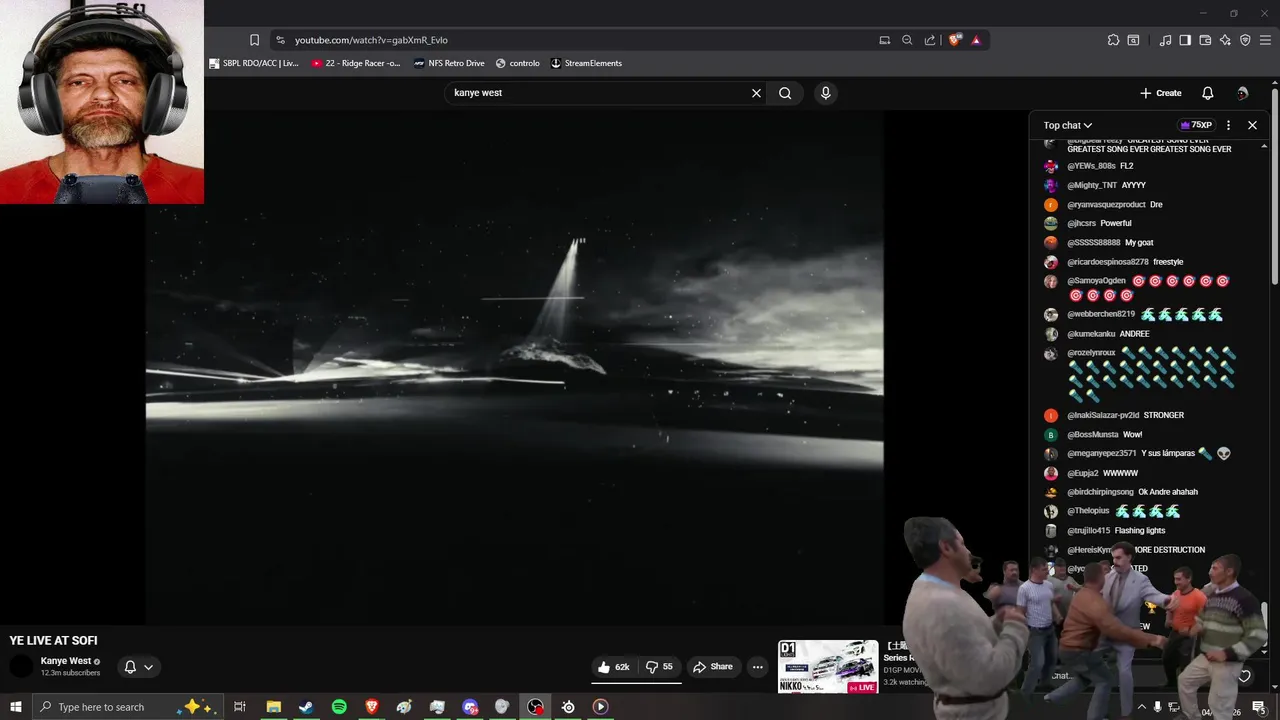Open site settings icon in address bar
The height and width of the screenshot is (720, 1280).
[280, 40]
